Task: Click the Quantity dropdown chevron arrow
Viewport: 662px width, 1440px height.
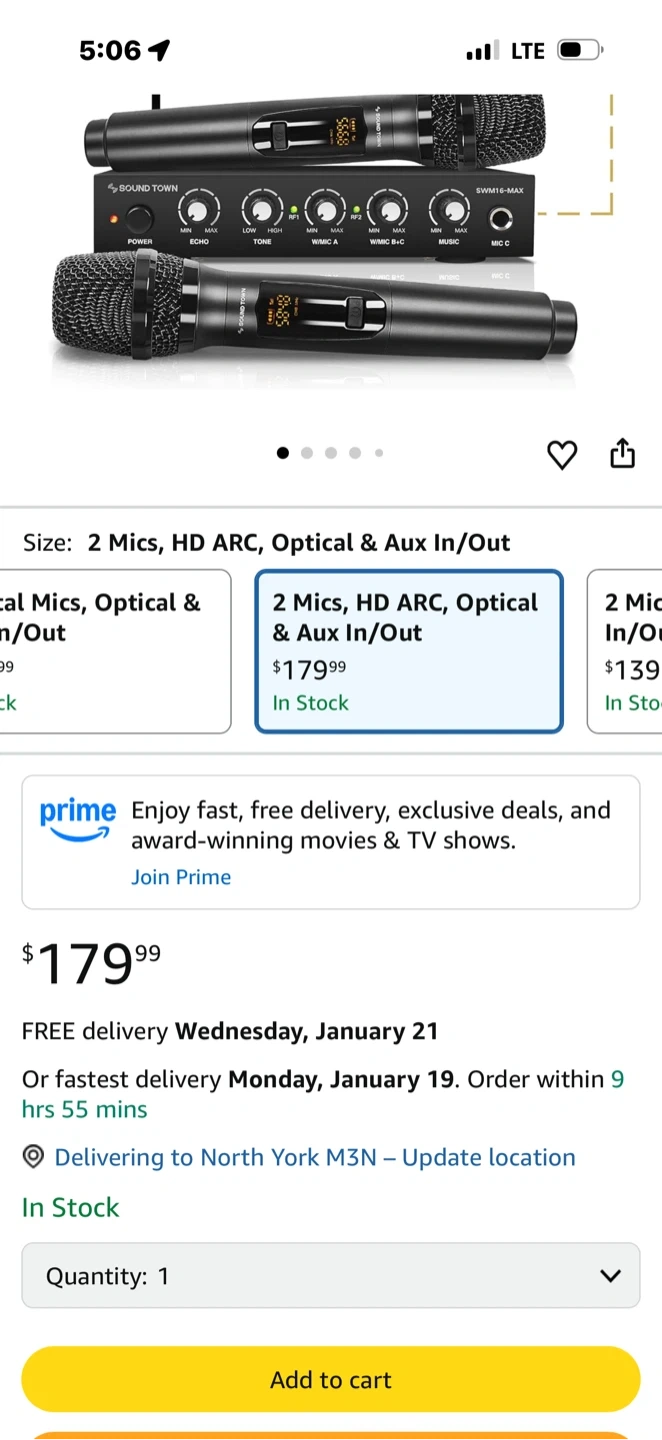Action: (x=610, y=1275)
